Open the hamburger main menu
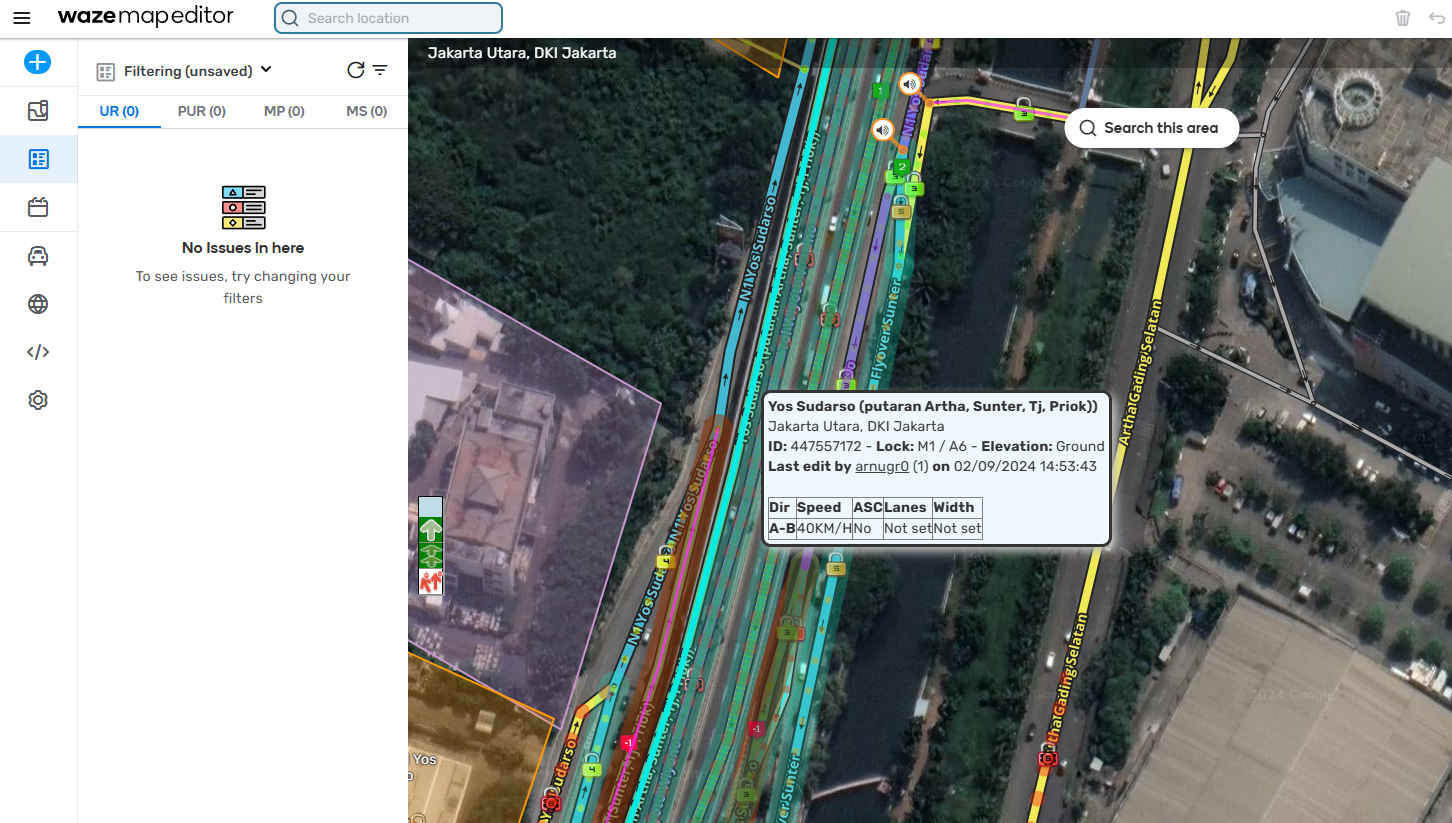The width and height of the screenshot is (1452, 823). pyautogui.click(x=21, y=18)
